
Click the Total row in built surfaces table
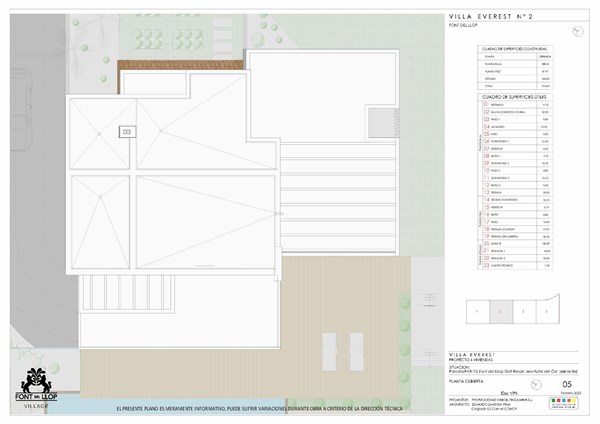(x=516, y=86)
